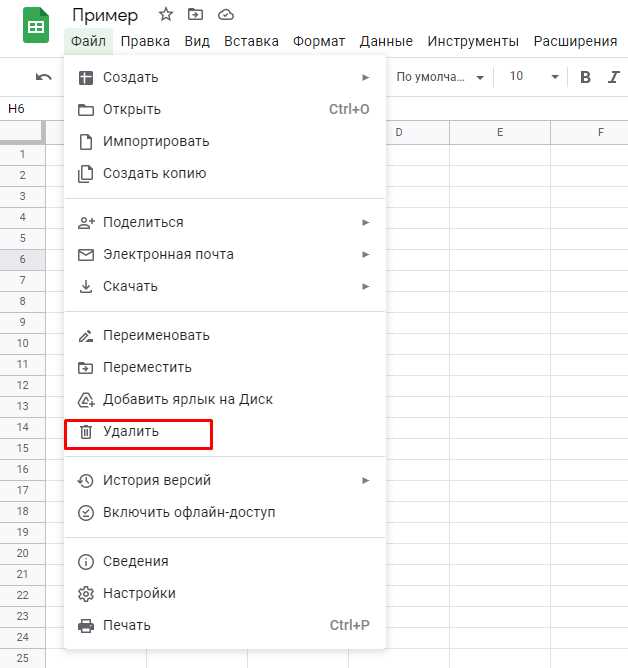Select Переименовать menu entry
Screen dimensions: 628x668
pyautogui.click(x=225, y=336)
